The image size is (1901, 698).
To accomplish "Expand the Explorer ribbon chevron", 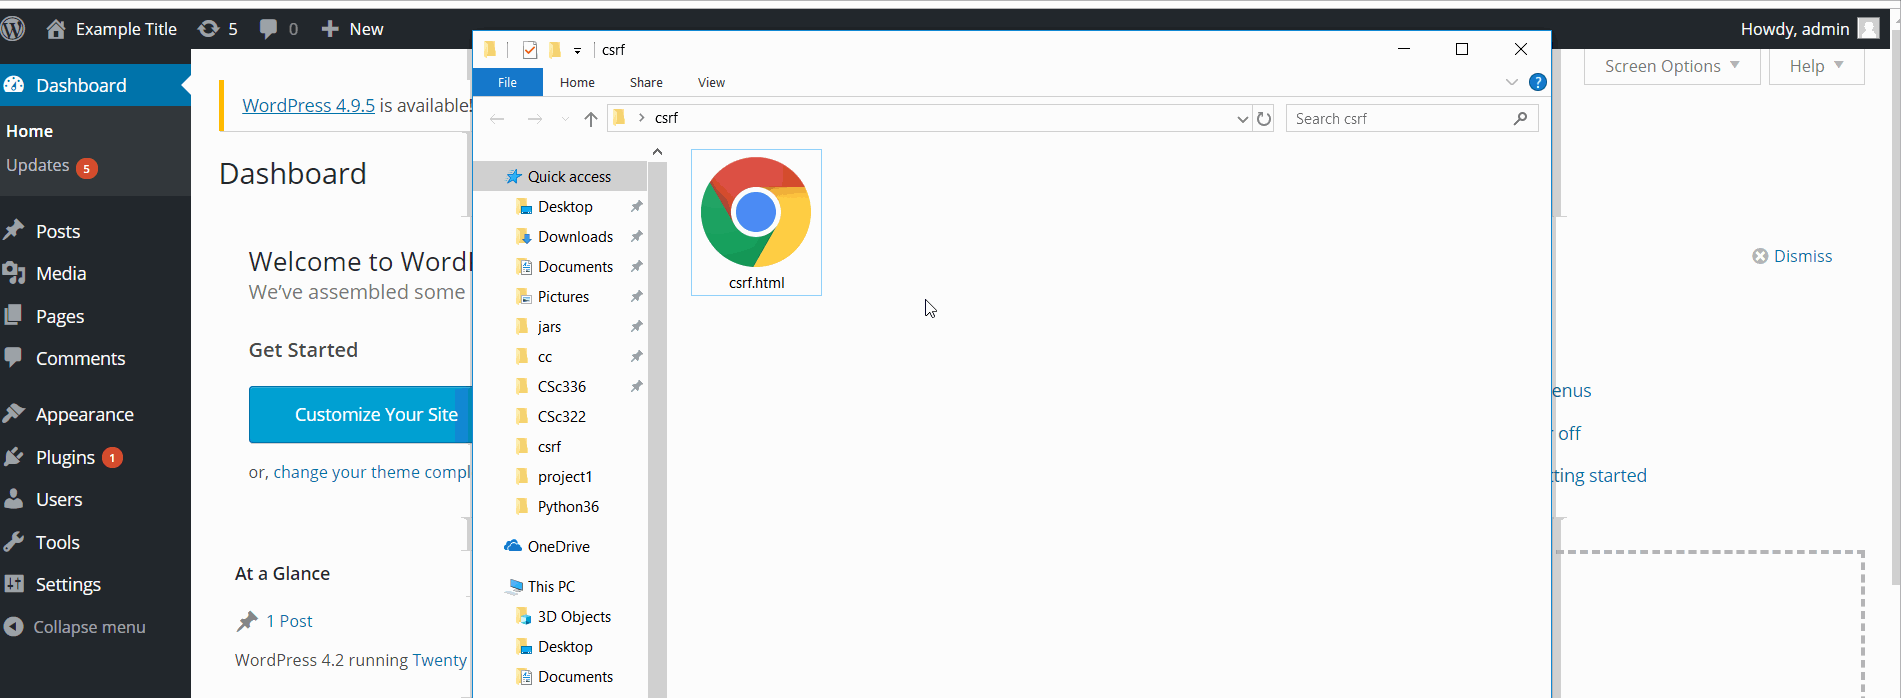I will tap(1512, 82).
